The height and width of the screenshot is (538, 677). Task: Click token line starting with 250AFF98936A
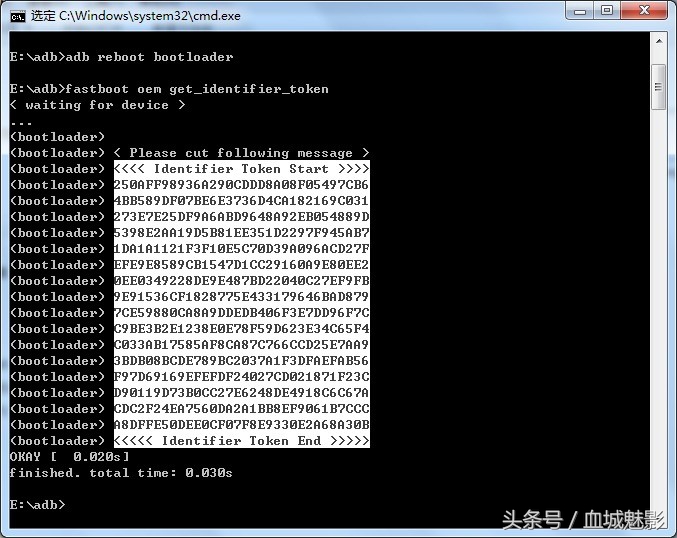click(x=242, y=185)
